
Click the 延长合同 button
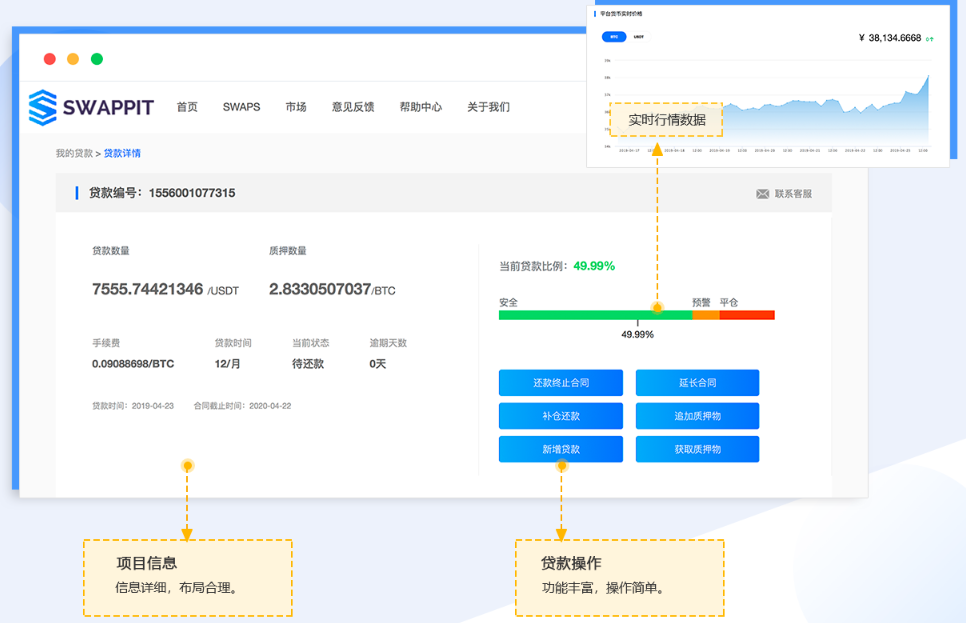697,383
